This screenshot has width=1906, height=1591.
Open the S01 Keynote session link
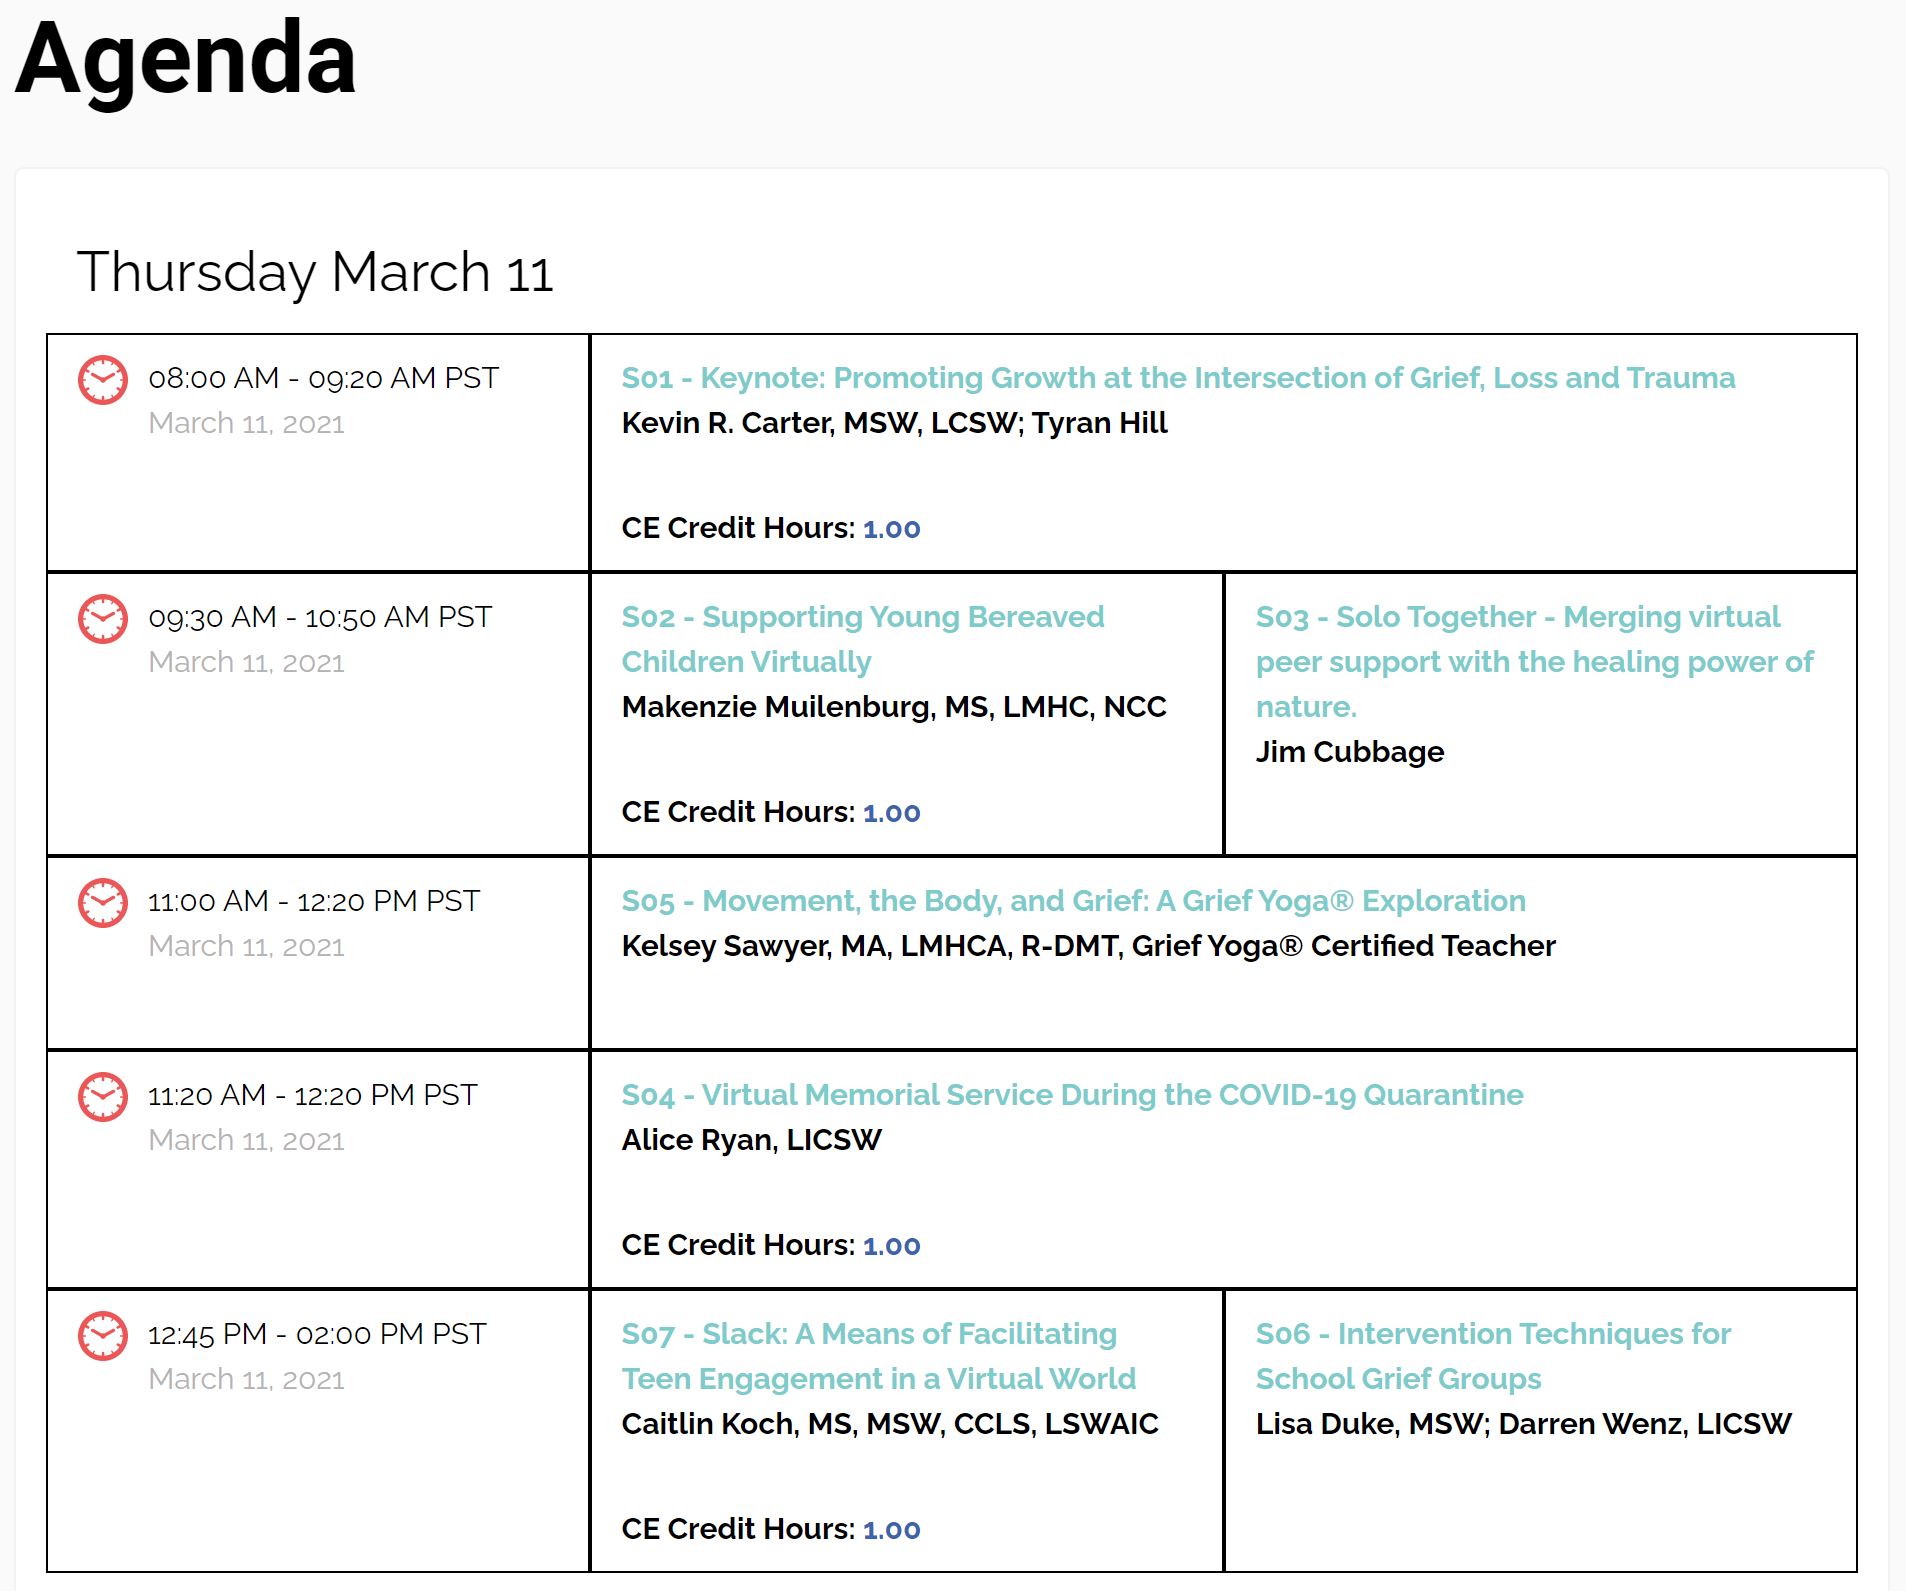coord(1177,378)
